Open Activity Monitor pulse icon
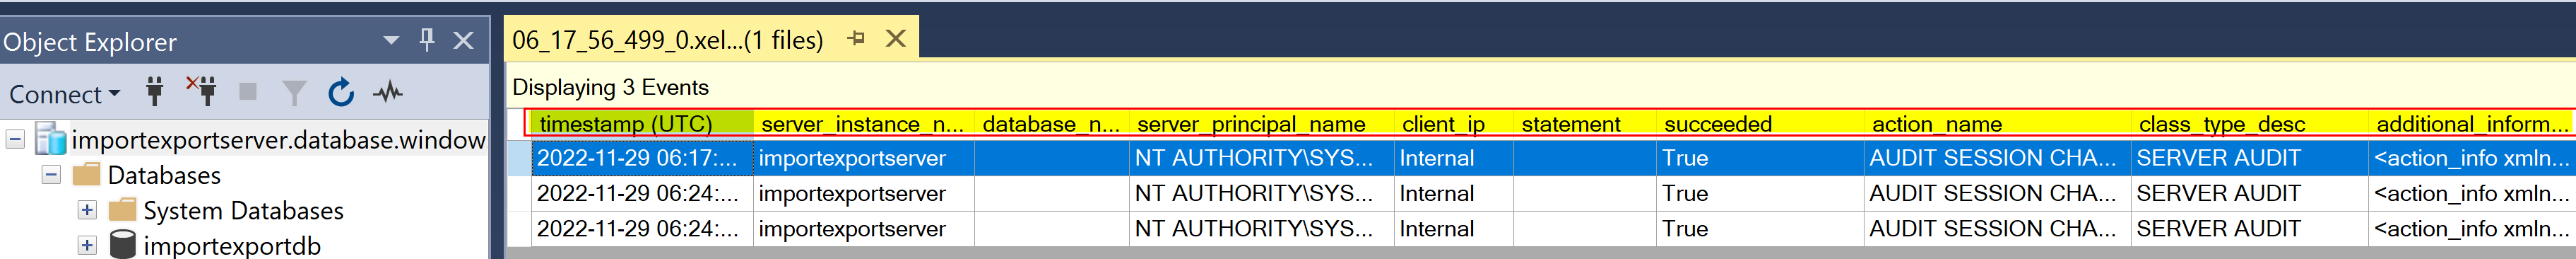Image resolution: width=2576 pixels, height=259 pixels. [x=388, y=93]
